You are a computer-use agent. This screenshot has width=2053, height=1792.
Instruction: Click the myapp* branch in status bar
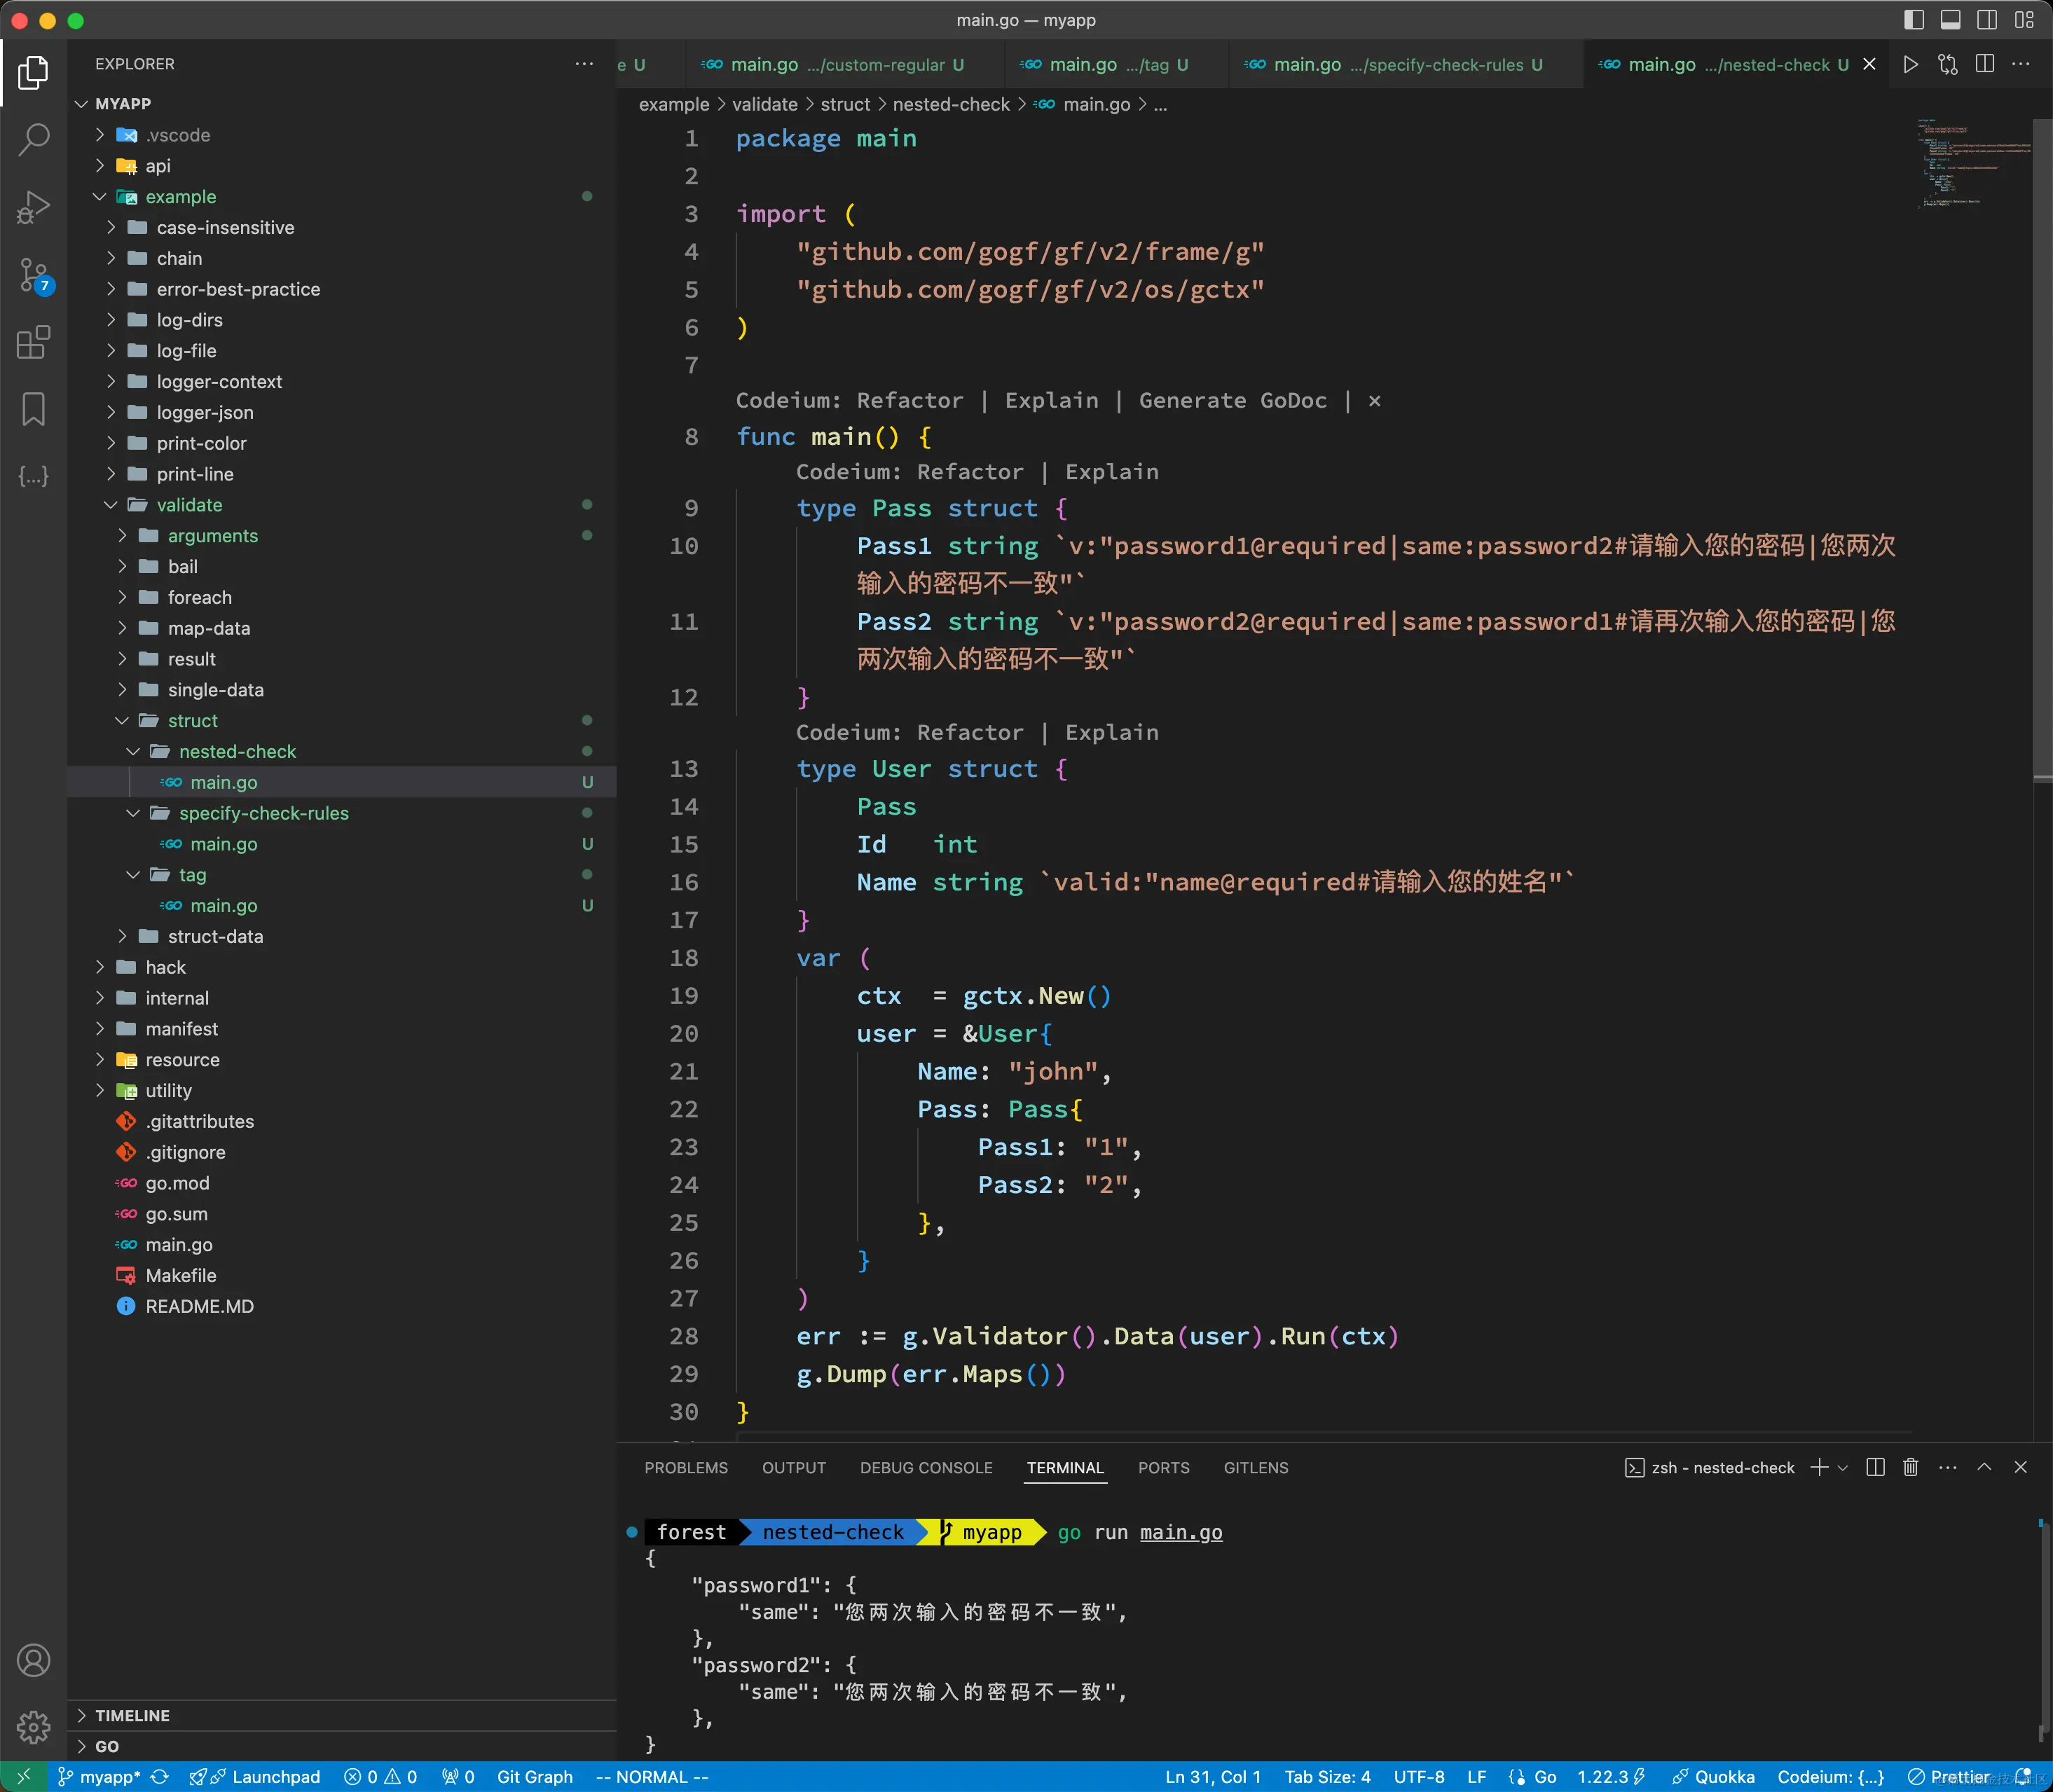(99, 1776)
